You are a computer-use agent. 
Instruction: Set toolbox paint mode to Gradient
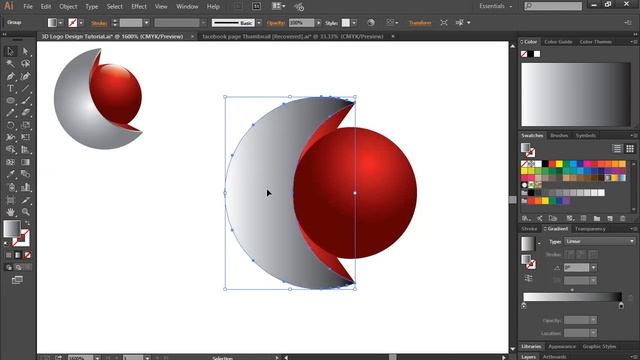[x=18, y=255]
